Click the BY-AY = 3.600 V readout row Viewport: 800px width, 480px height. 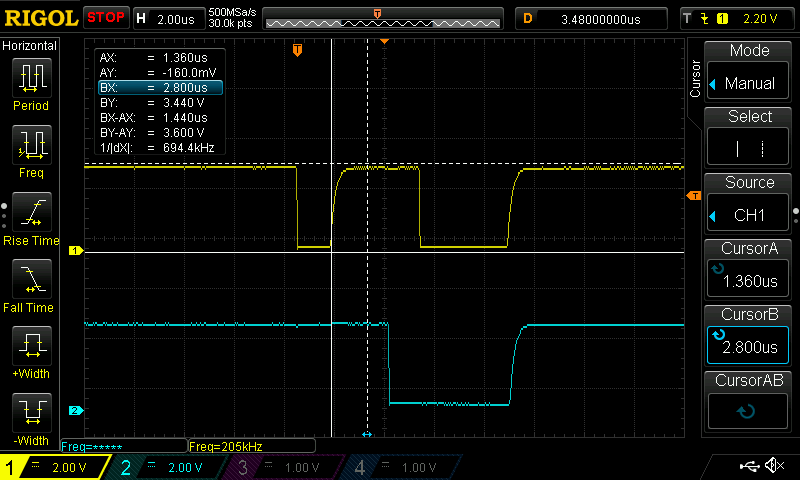point(160,133)
